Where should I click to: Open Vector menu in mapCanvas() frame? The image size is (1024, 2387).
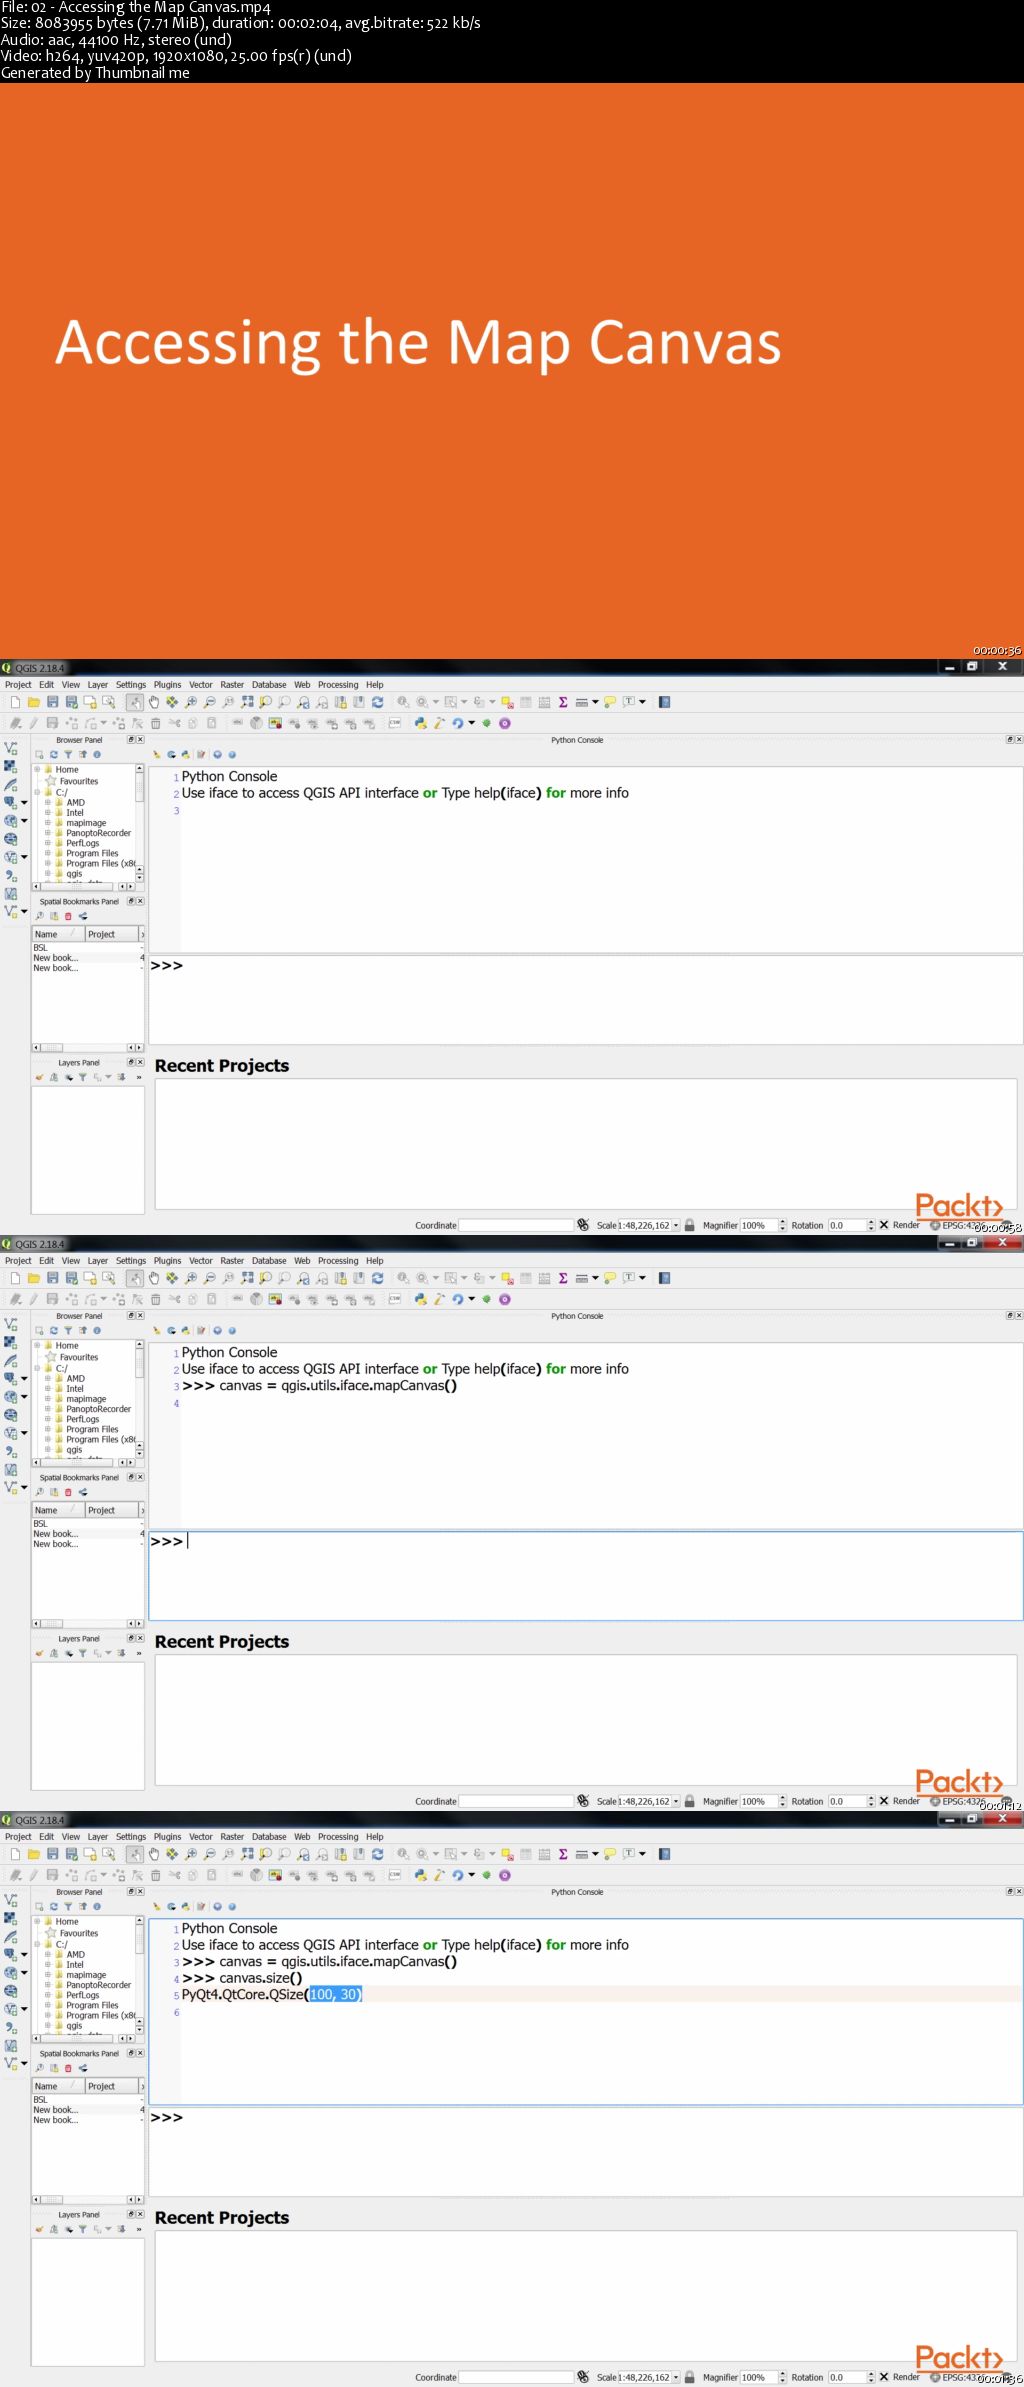[x=201, y=1261]
